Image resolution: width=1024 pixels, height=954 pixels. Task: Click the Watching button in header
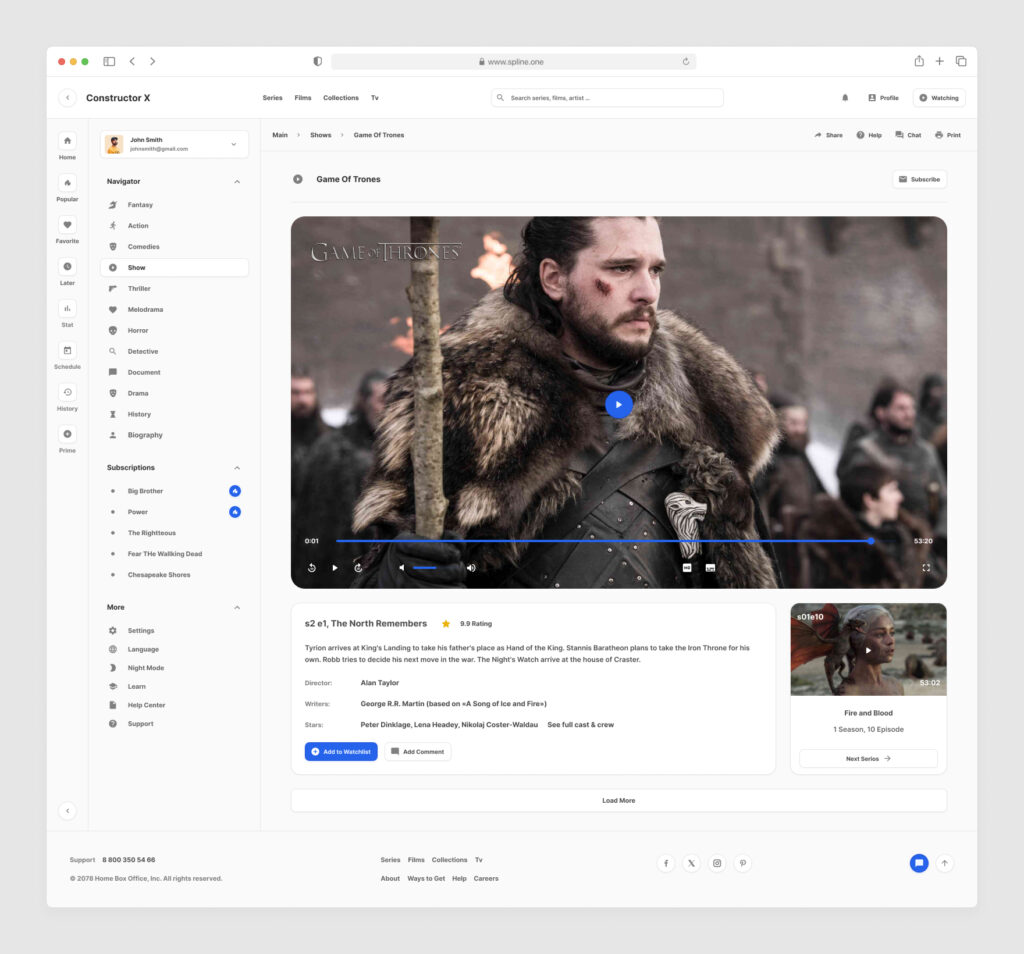939,98
